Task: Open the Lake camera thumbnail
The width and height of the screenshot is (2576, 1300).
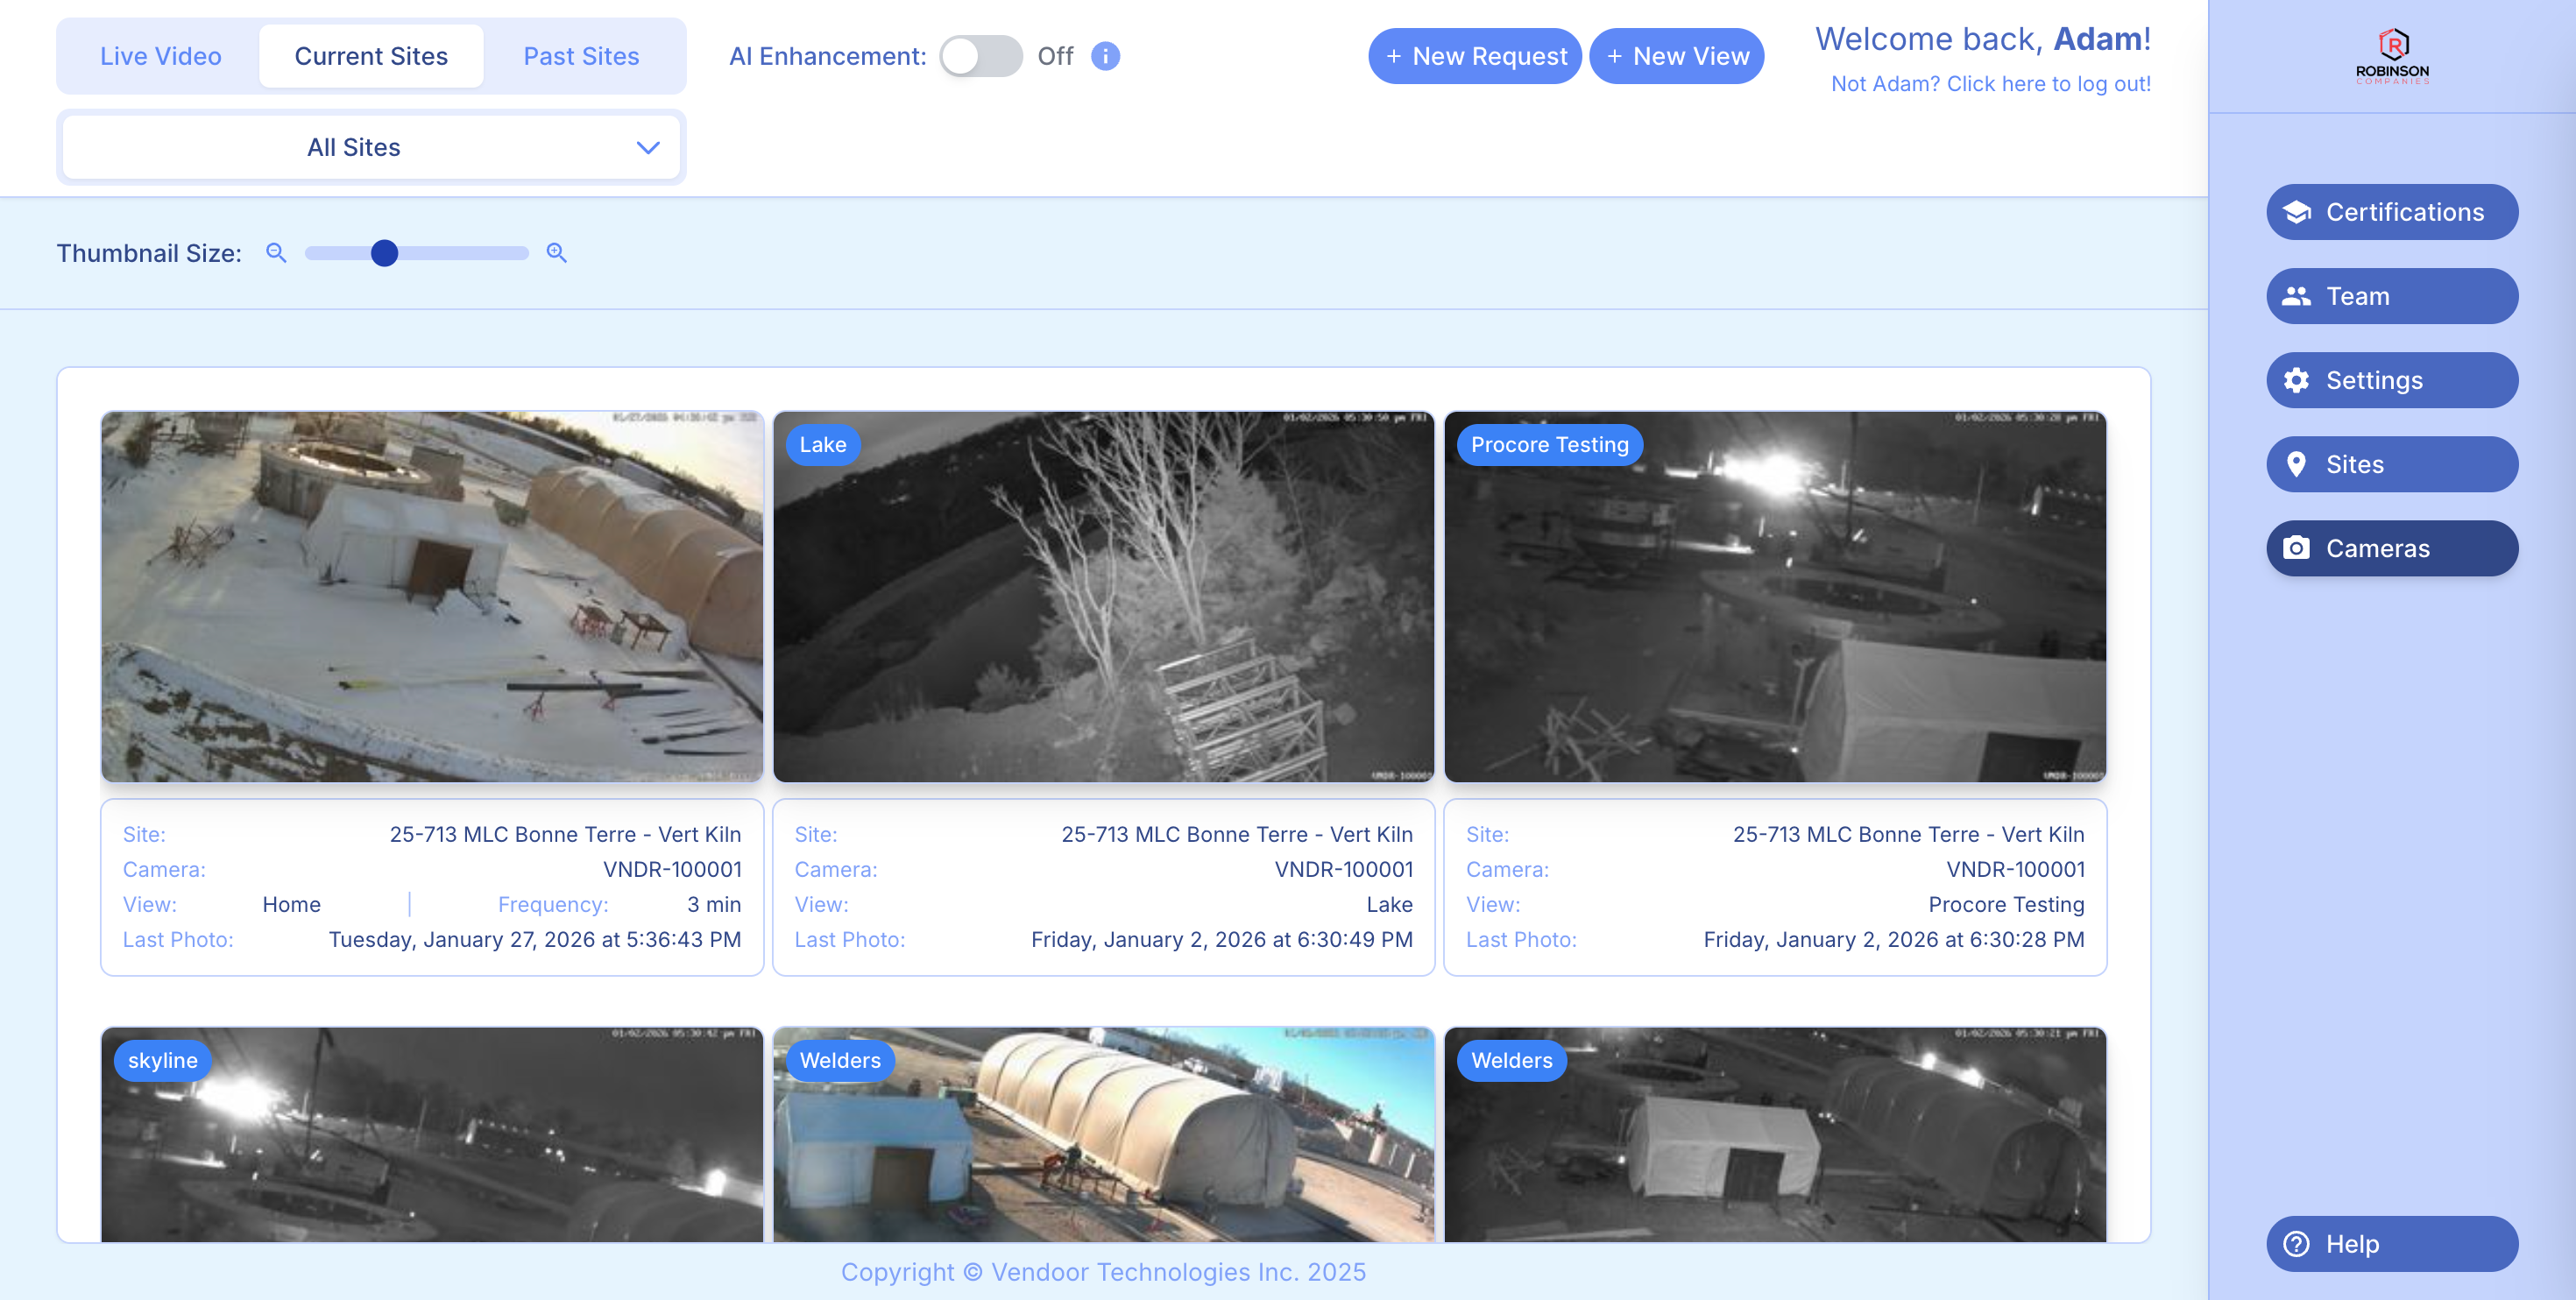Action: tap(1103, 597)
